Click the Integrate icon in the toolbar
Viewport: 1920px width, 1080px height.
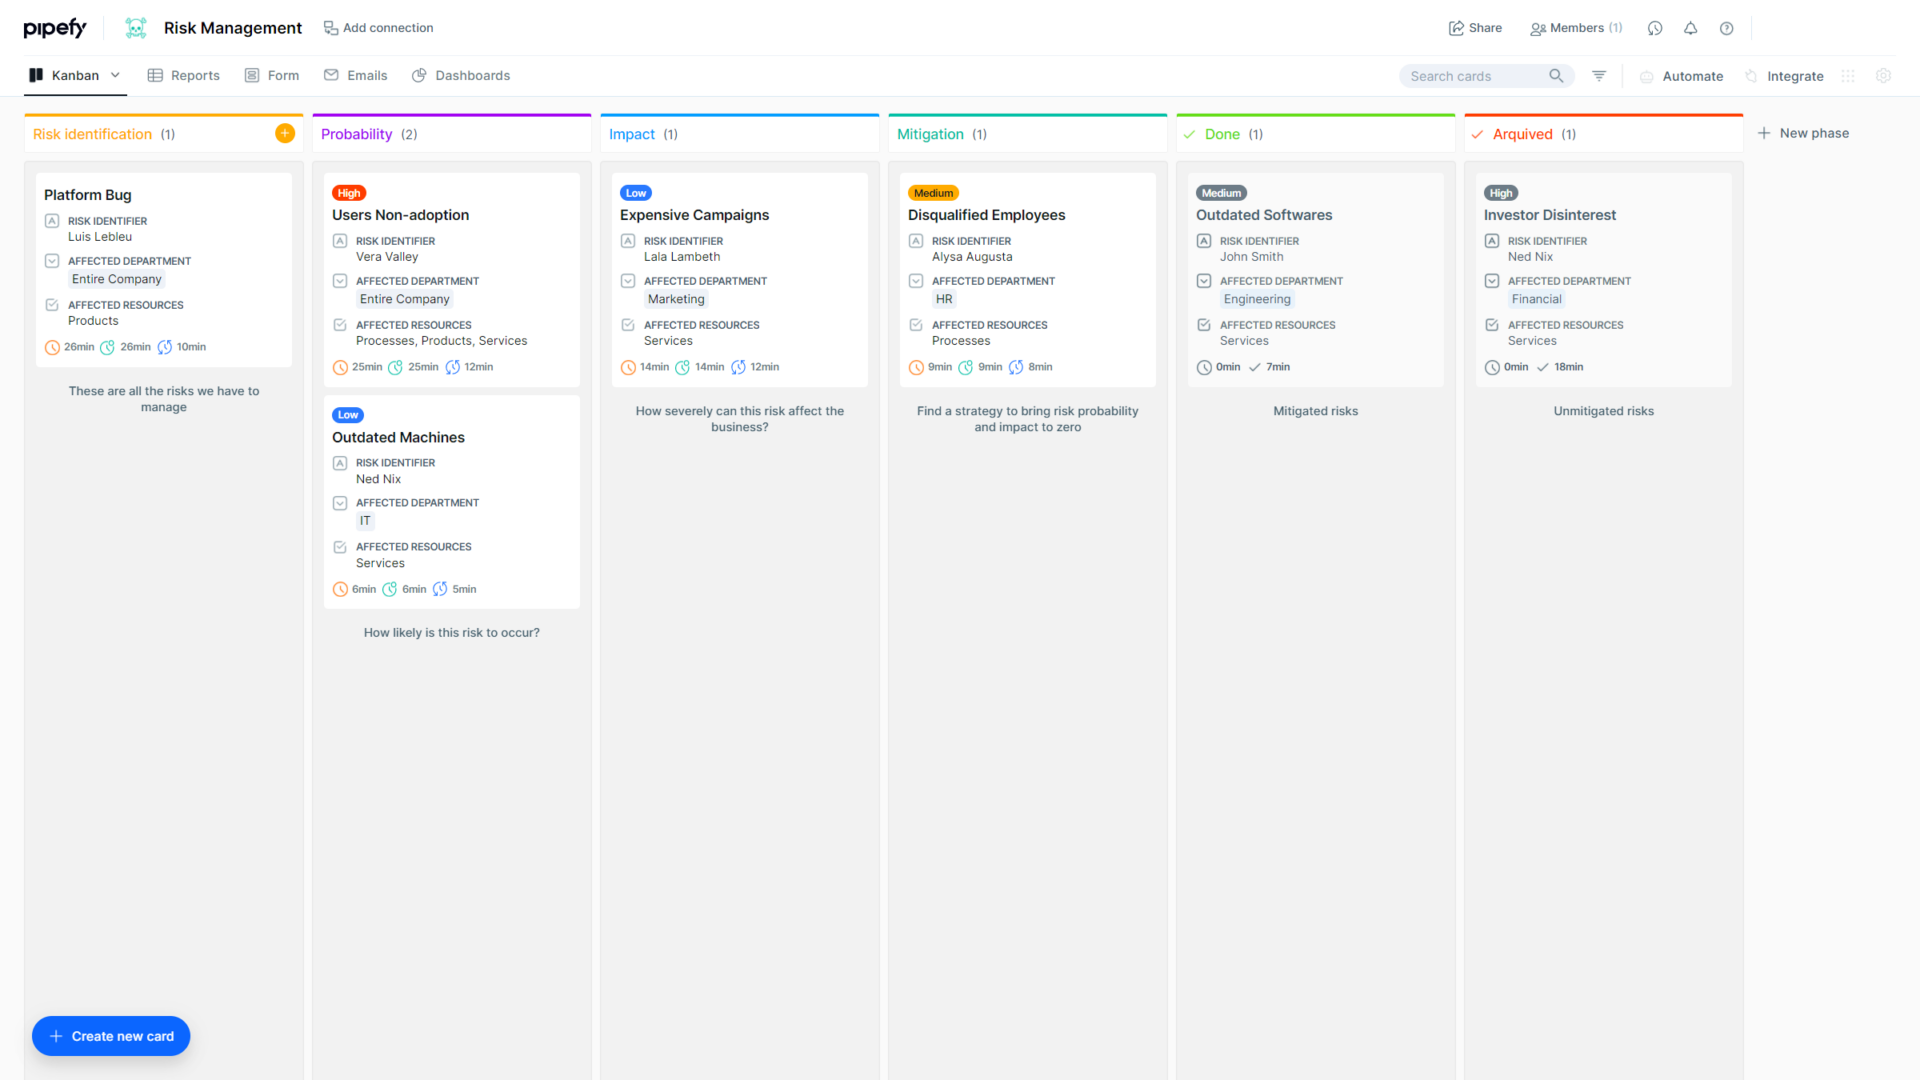pos(1750,76)
